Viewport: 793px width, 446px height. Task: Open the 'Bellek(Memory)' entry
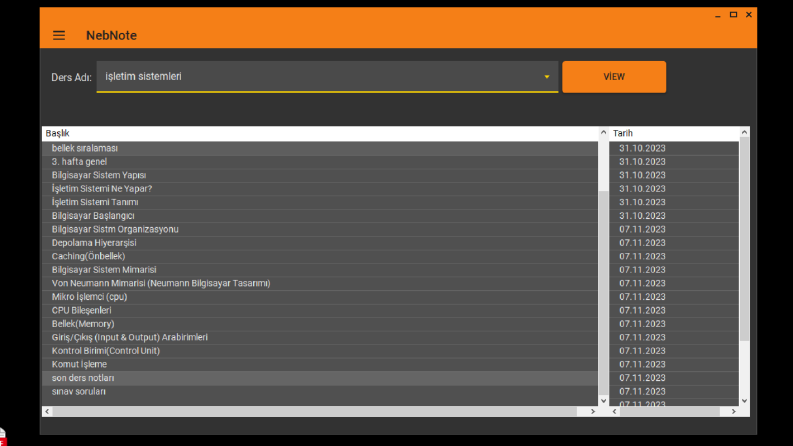[320, 324]
